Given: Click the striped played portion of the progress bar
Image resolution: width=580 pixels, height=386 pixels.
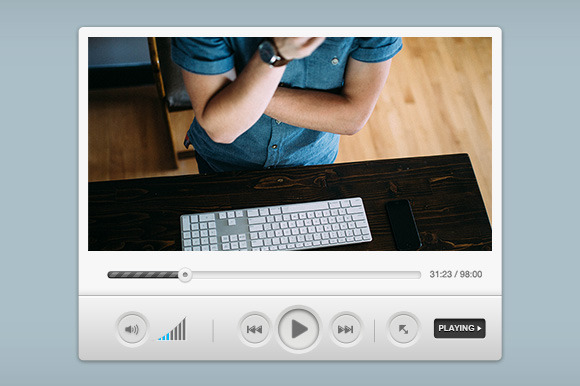Looking at the screenshot, I should (x=143, y=275).
